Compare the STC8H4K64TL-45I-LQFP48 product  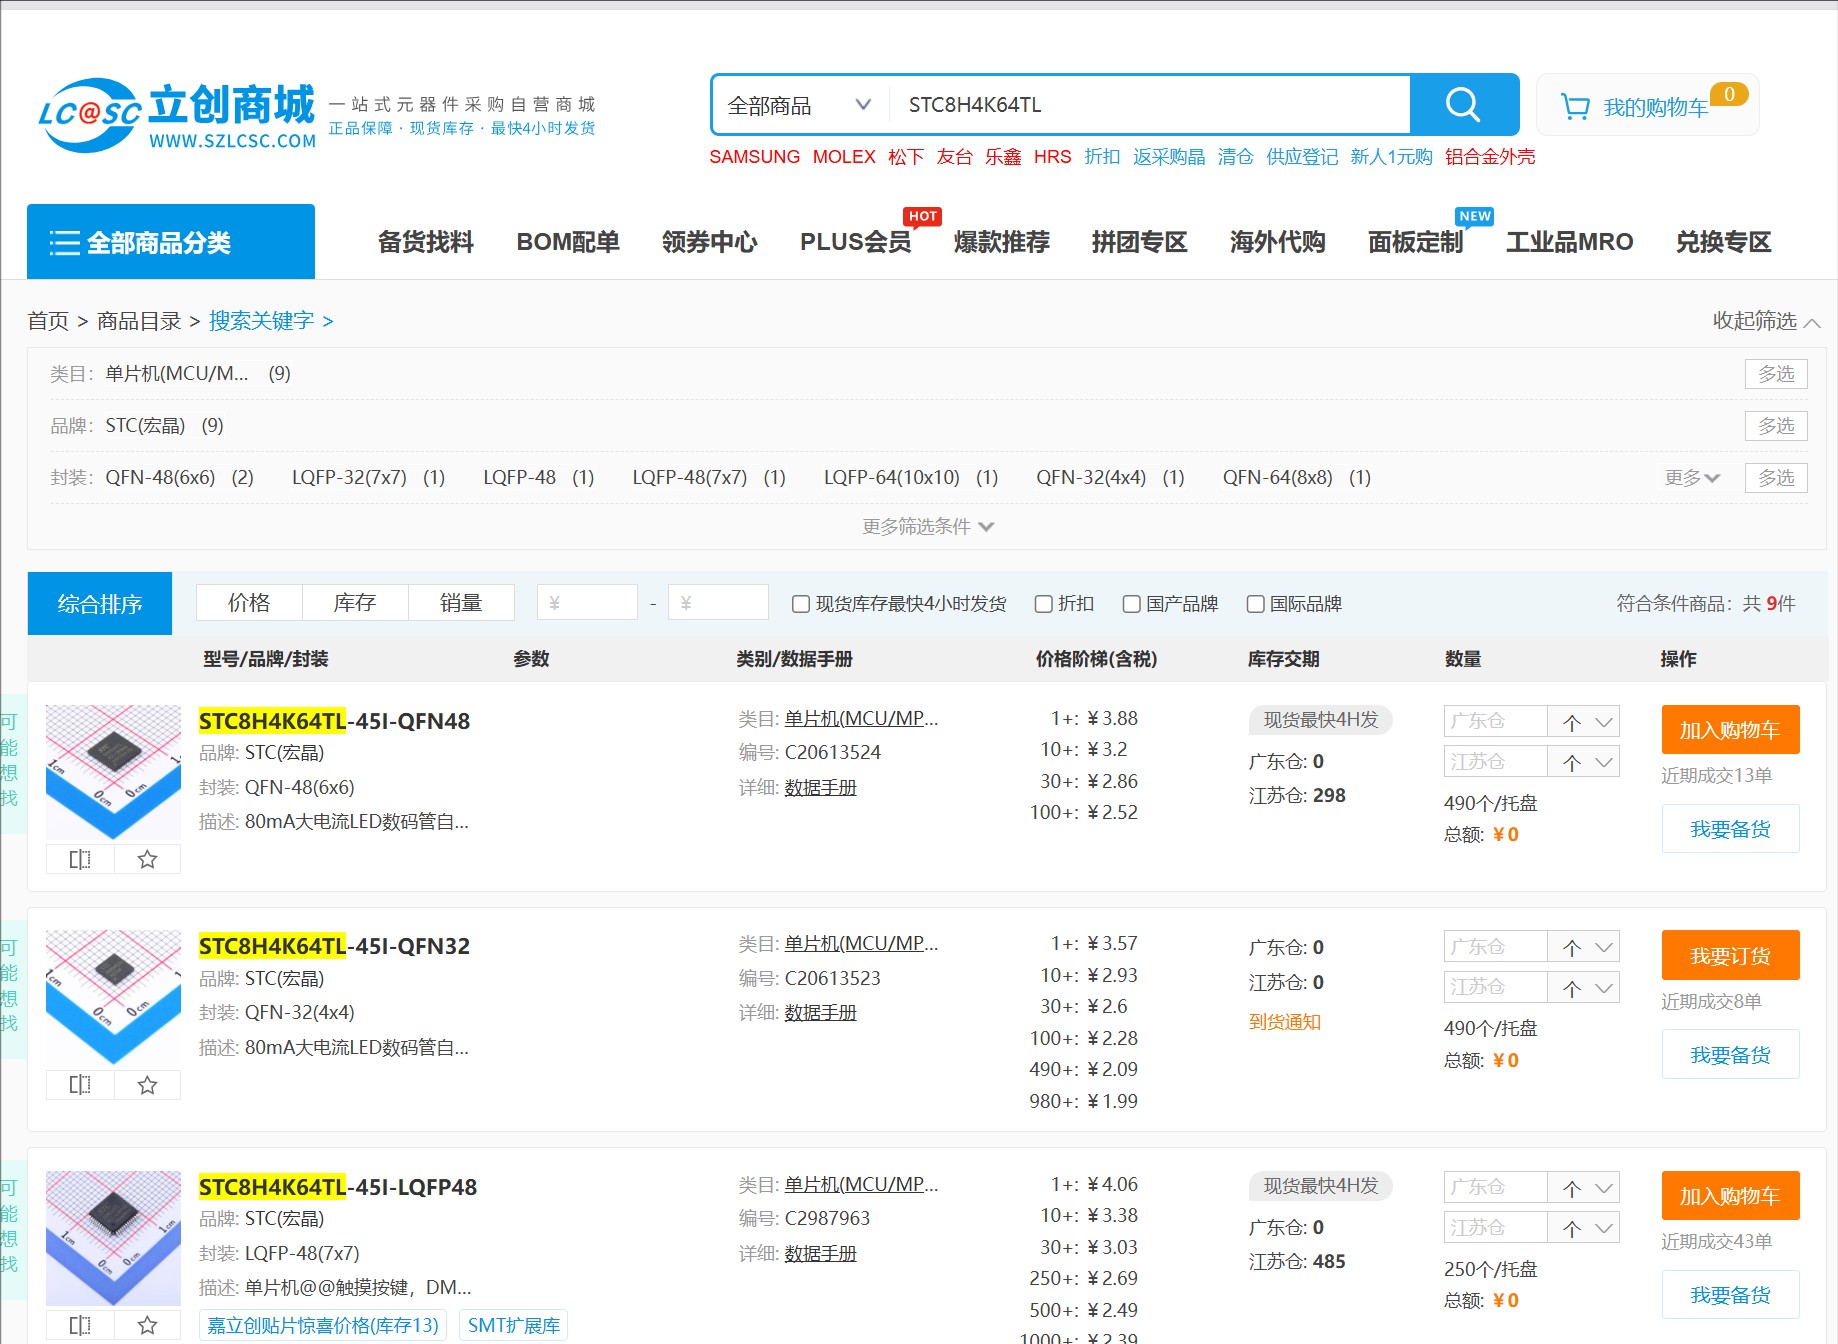pos(80,1325)
